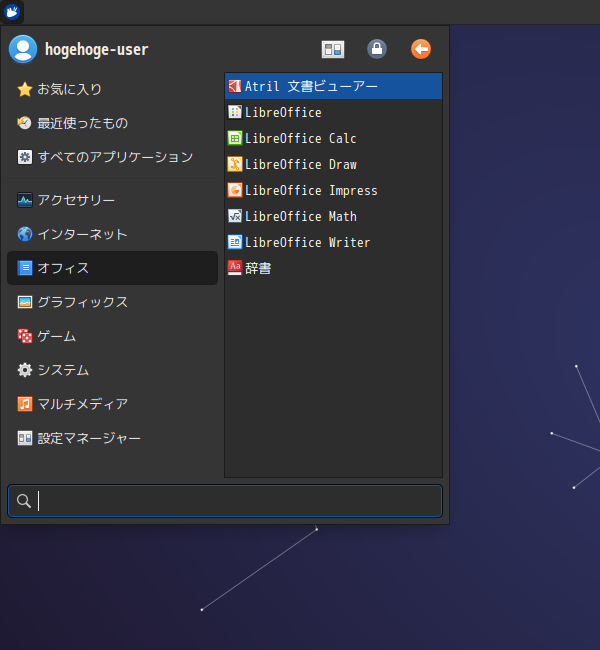
Task: Launch Atril 文書ビューアー
Action: click(333, 86)
